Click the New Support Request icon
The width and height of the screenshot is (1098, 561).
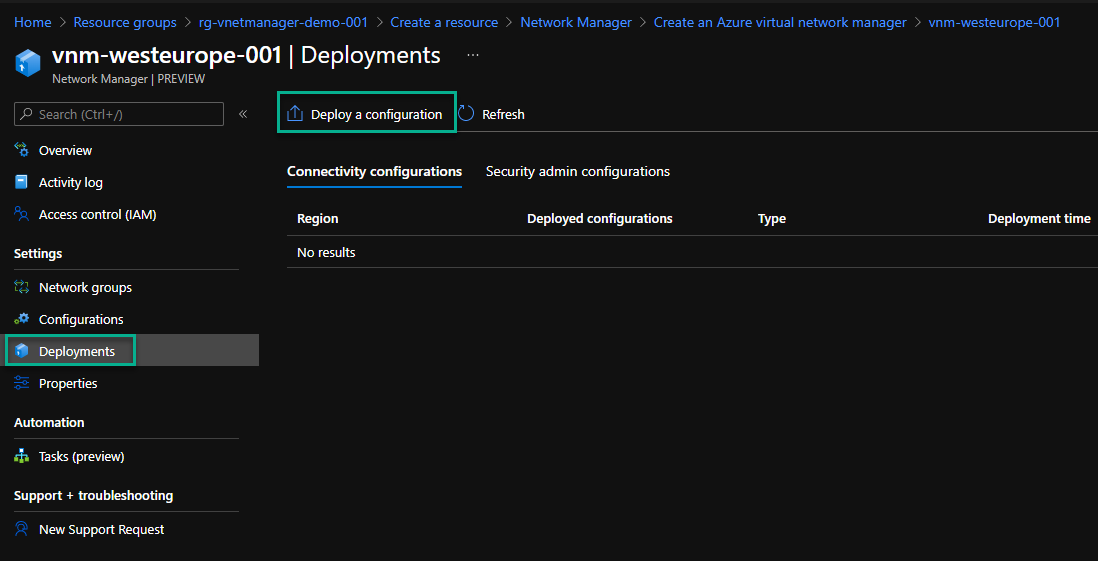tap(22, 529)
